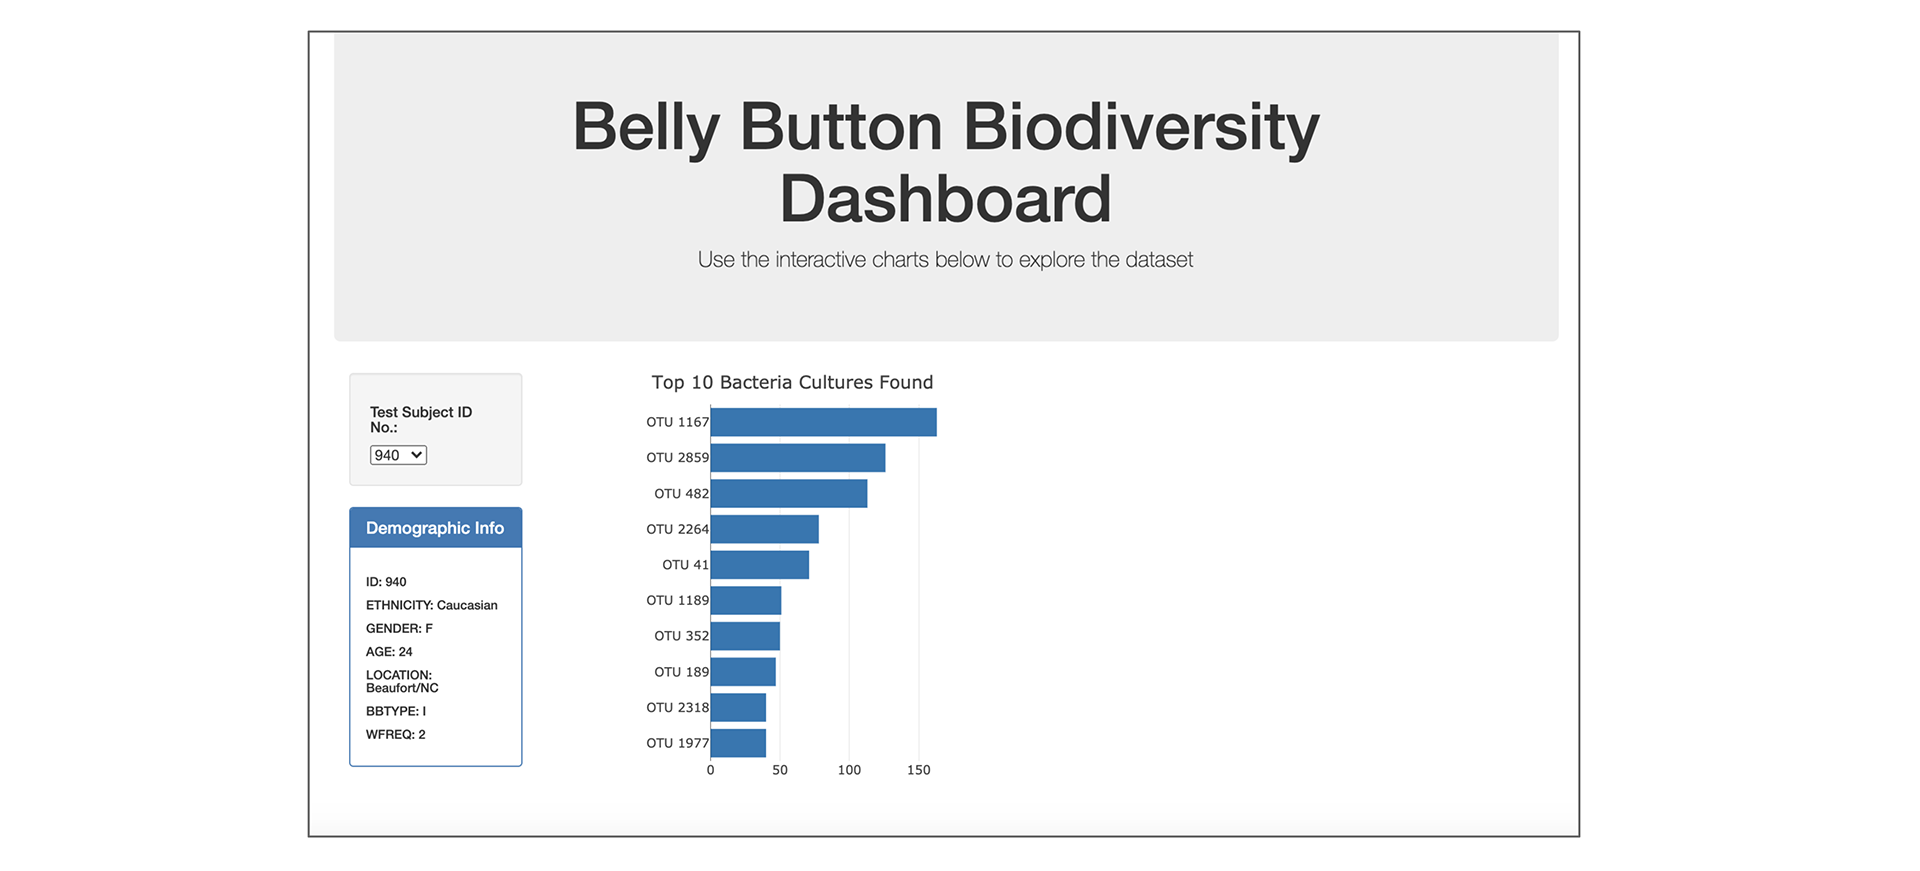The width and height of the screenshot is (1920, 871).
Task: Select the OTU 41 bar
Action: 758,565
